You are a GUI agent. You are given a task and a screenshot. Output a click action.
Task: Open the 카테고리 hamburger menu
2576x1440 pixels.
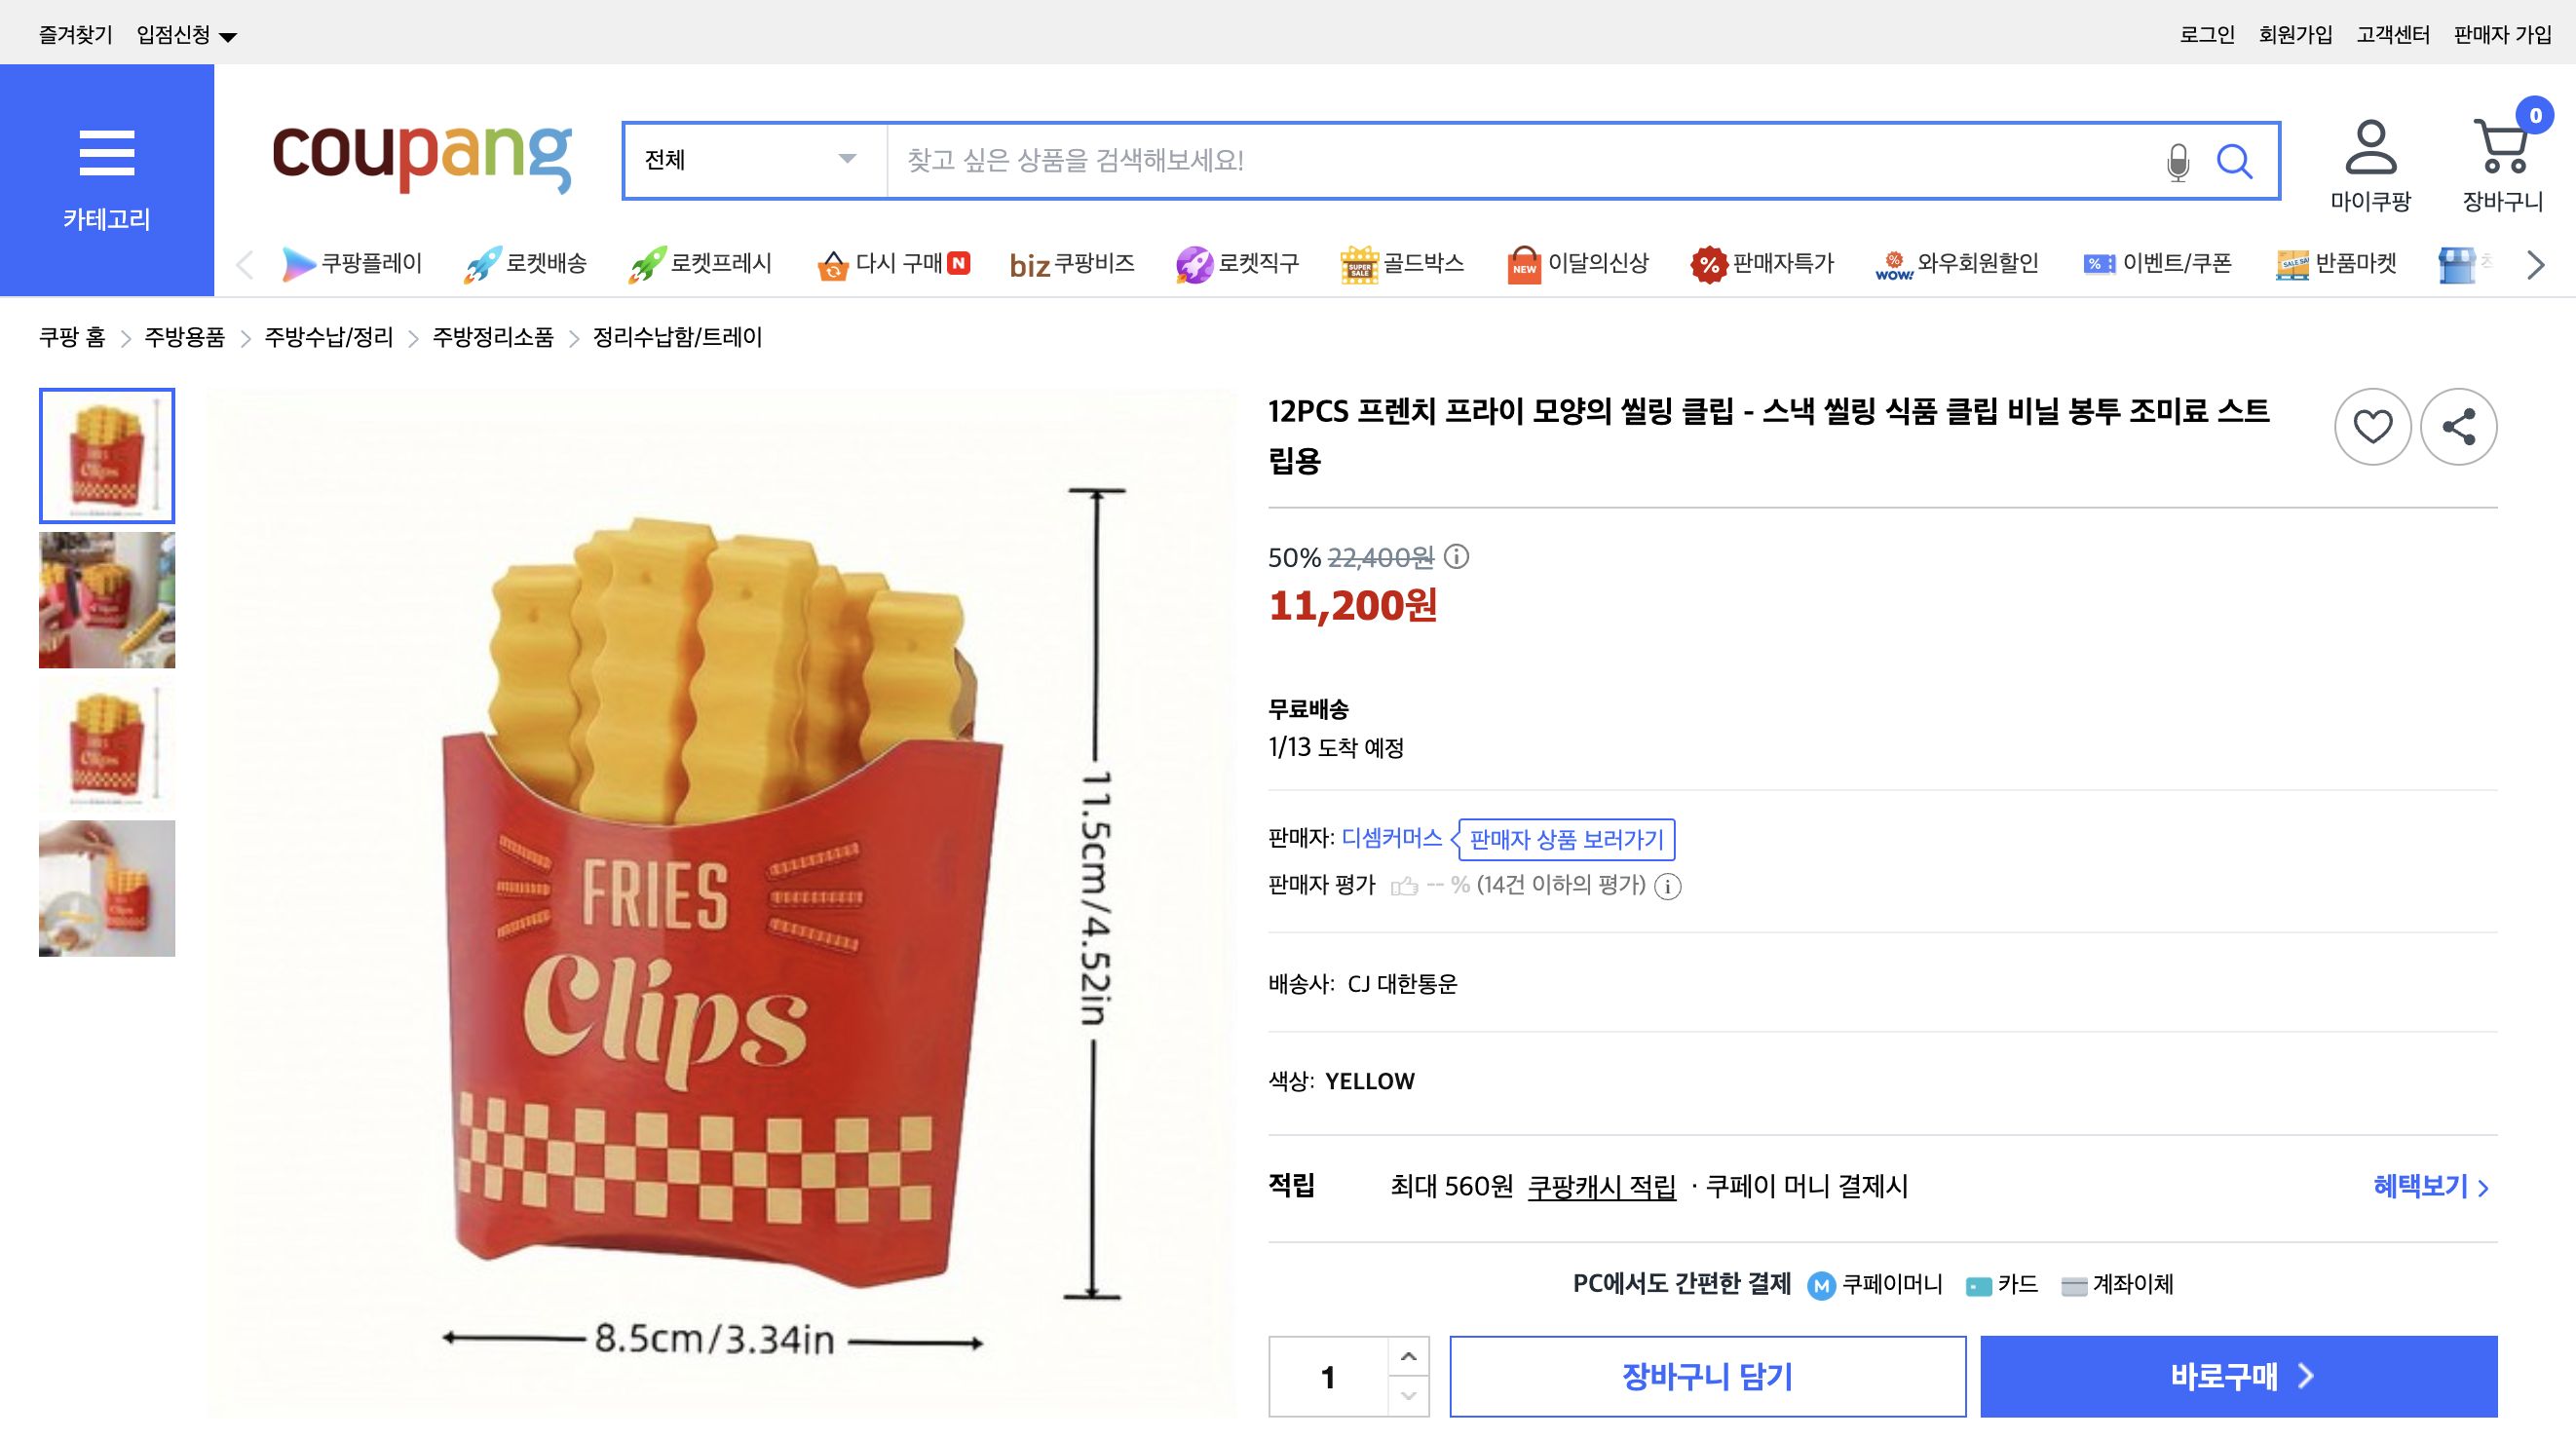(105, 155)
